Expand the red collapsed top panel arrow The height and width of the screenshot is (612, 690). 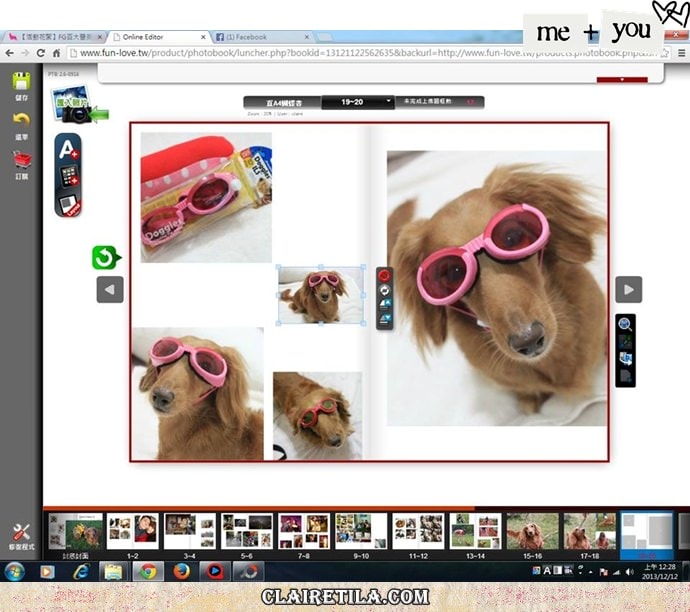pyautogui.click(x=622, y=78)
